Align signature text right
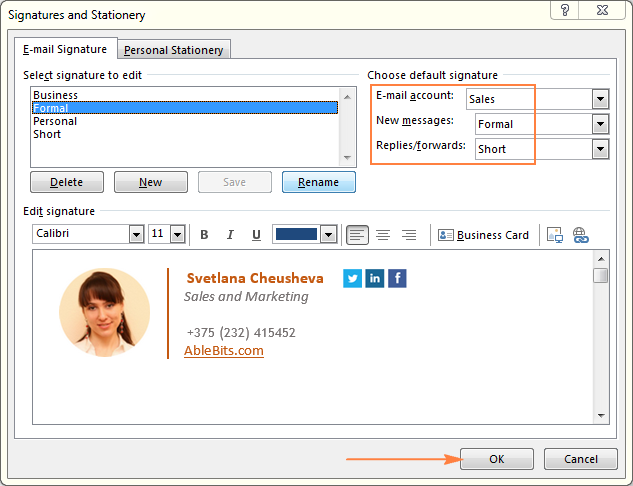Screen dimensions: 633x486 408,235
